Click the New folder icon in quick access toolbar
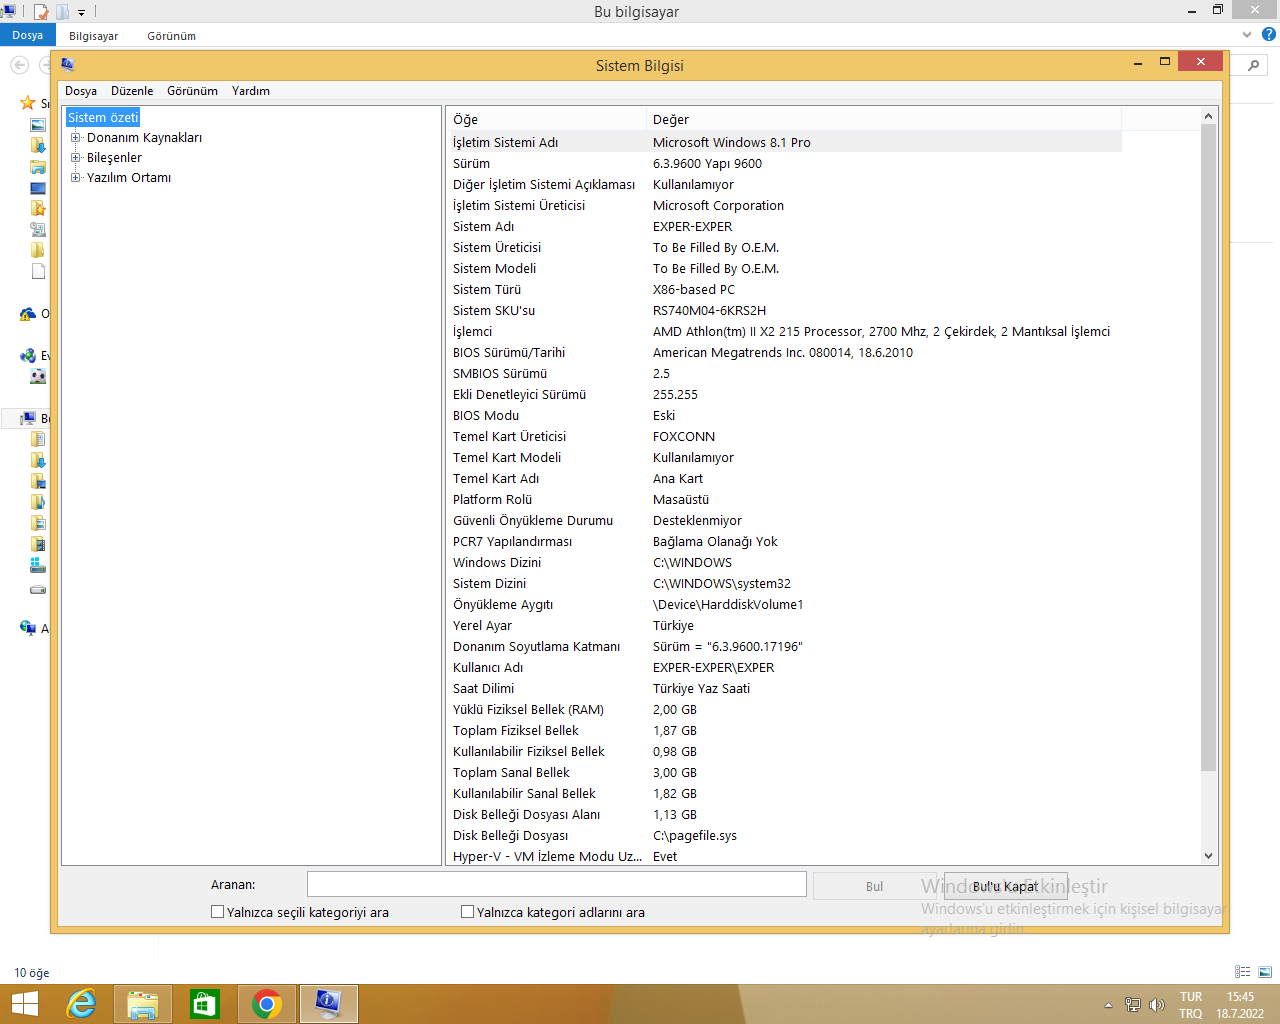1280x1024 pixels. tap(62, 12)
